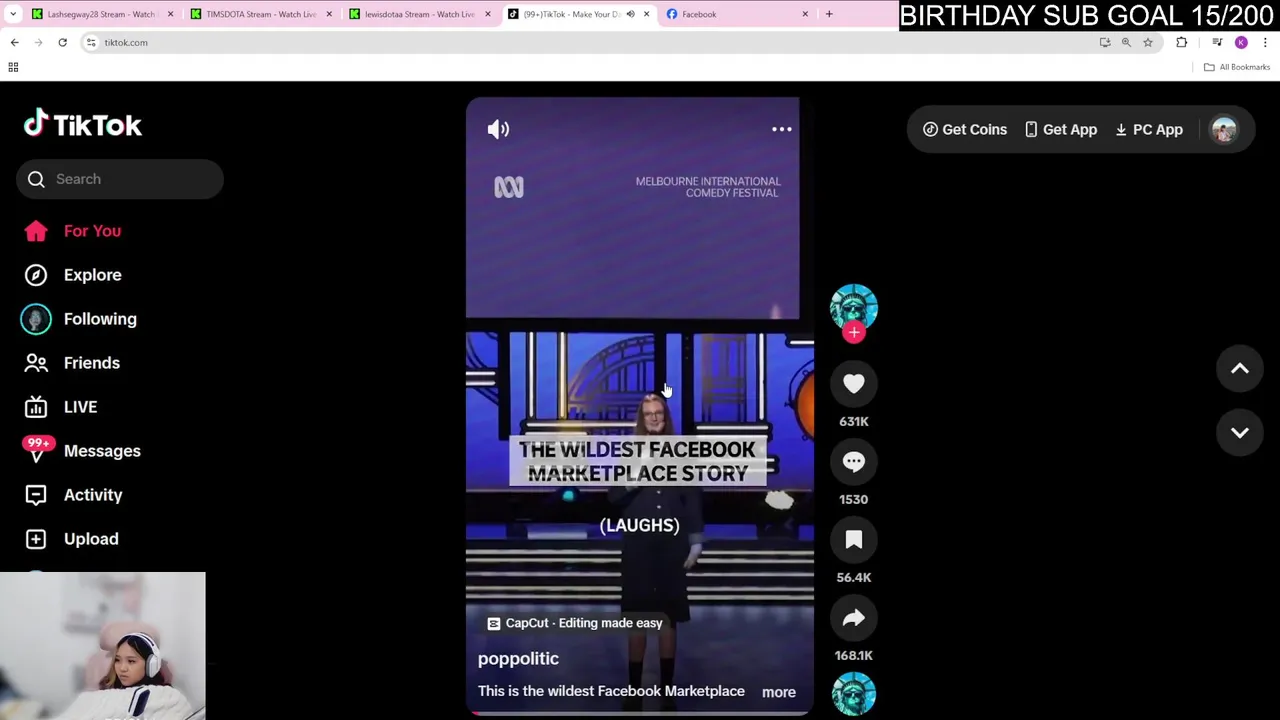Open the browser zoom magnifier icon

click(1126, 42)
